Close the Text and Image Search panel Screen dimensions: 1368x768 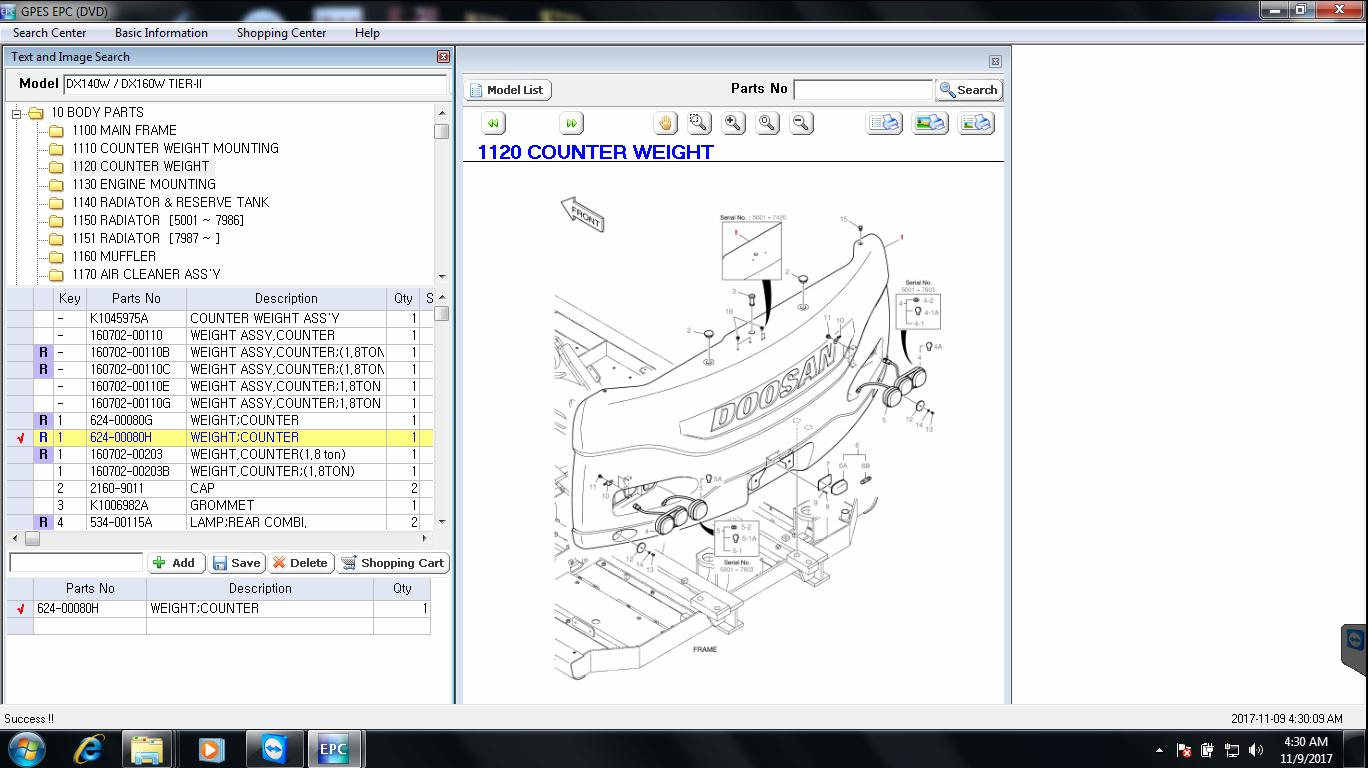(443, 57)
